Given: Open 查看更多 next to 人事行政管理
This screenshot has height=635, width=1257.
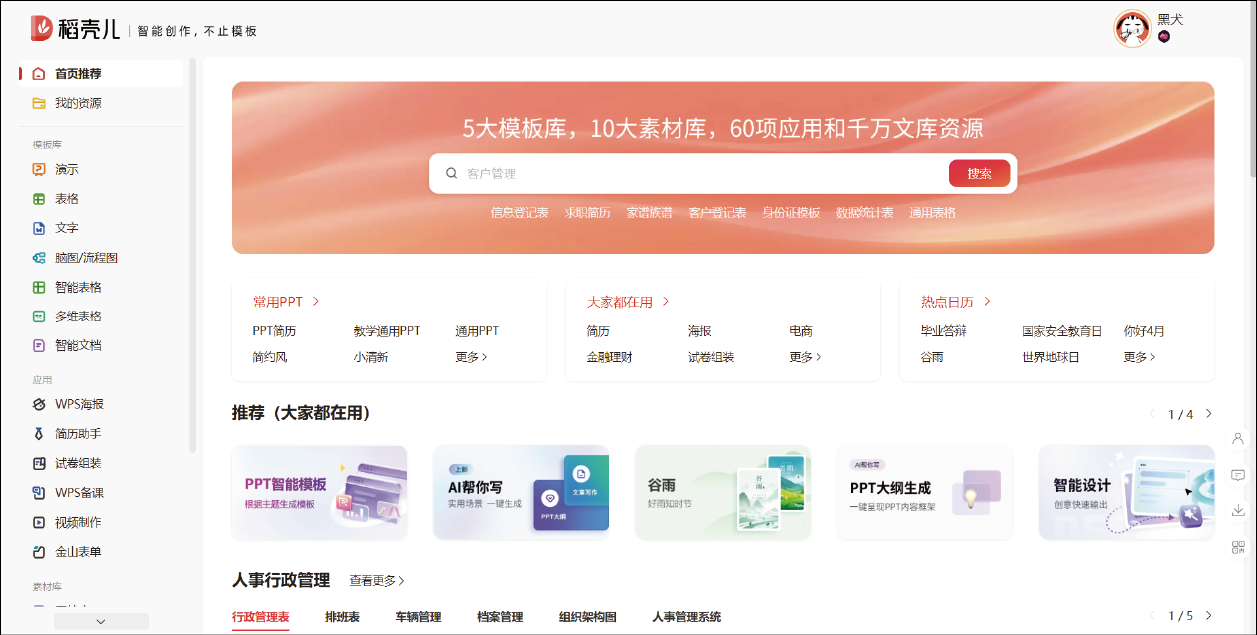Looking at the screenshot, I should click(x=376, y=581).
